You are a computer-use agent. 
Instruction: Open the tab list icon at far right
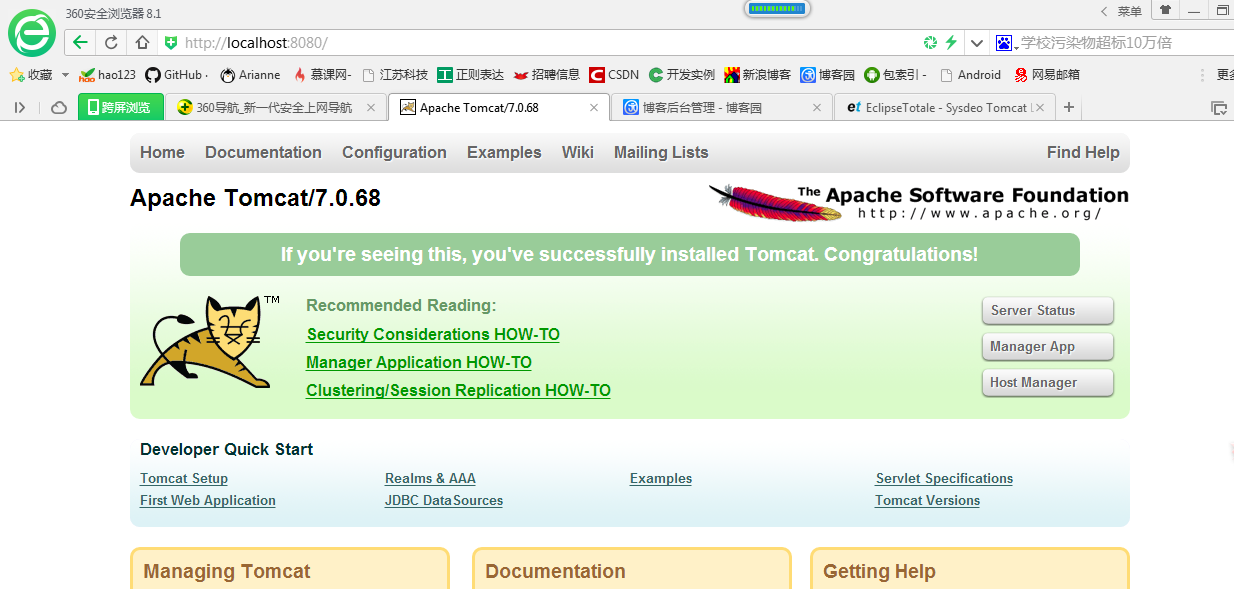click(1218, 107)
